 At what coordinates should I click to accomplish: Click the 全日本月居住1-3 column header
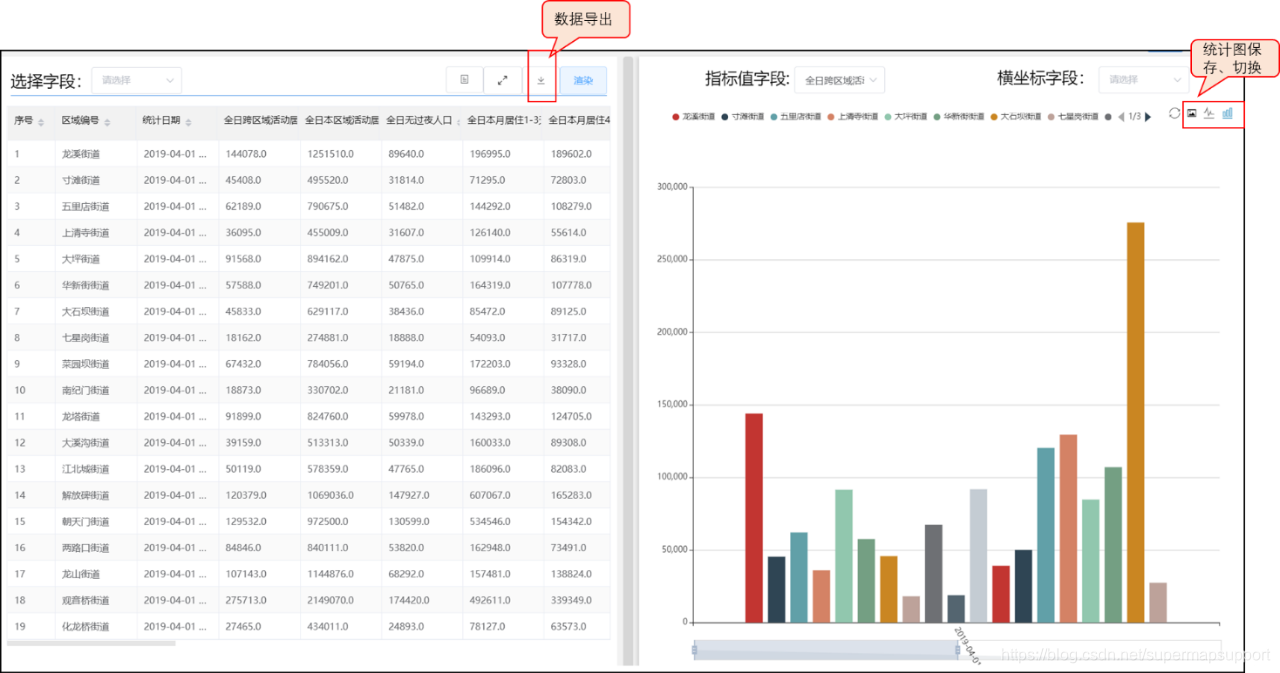click(503, 121)
